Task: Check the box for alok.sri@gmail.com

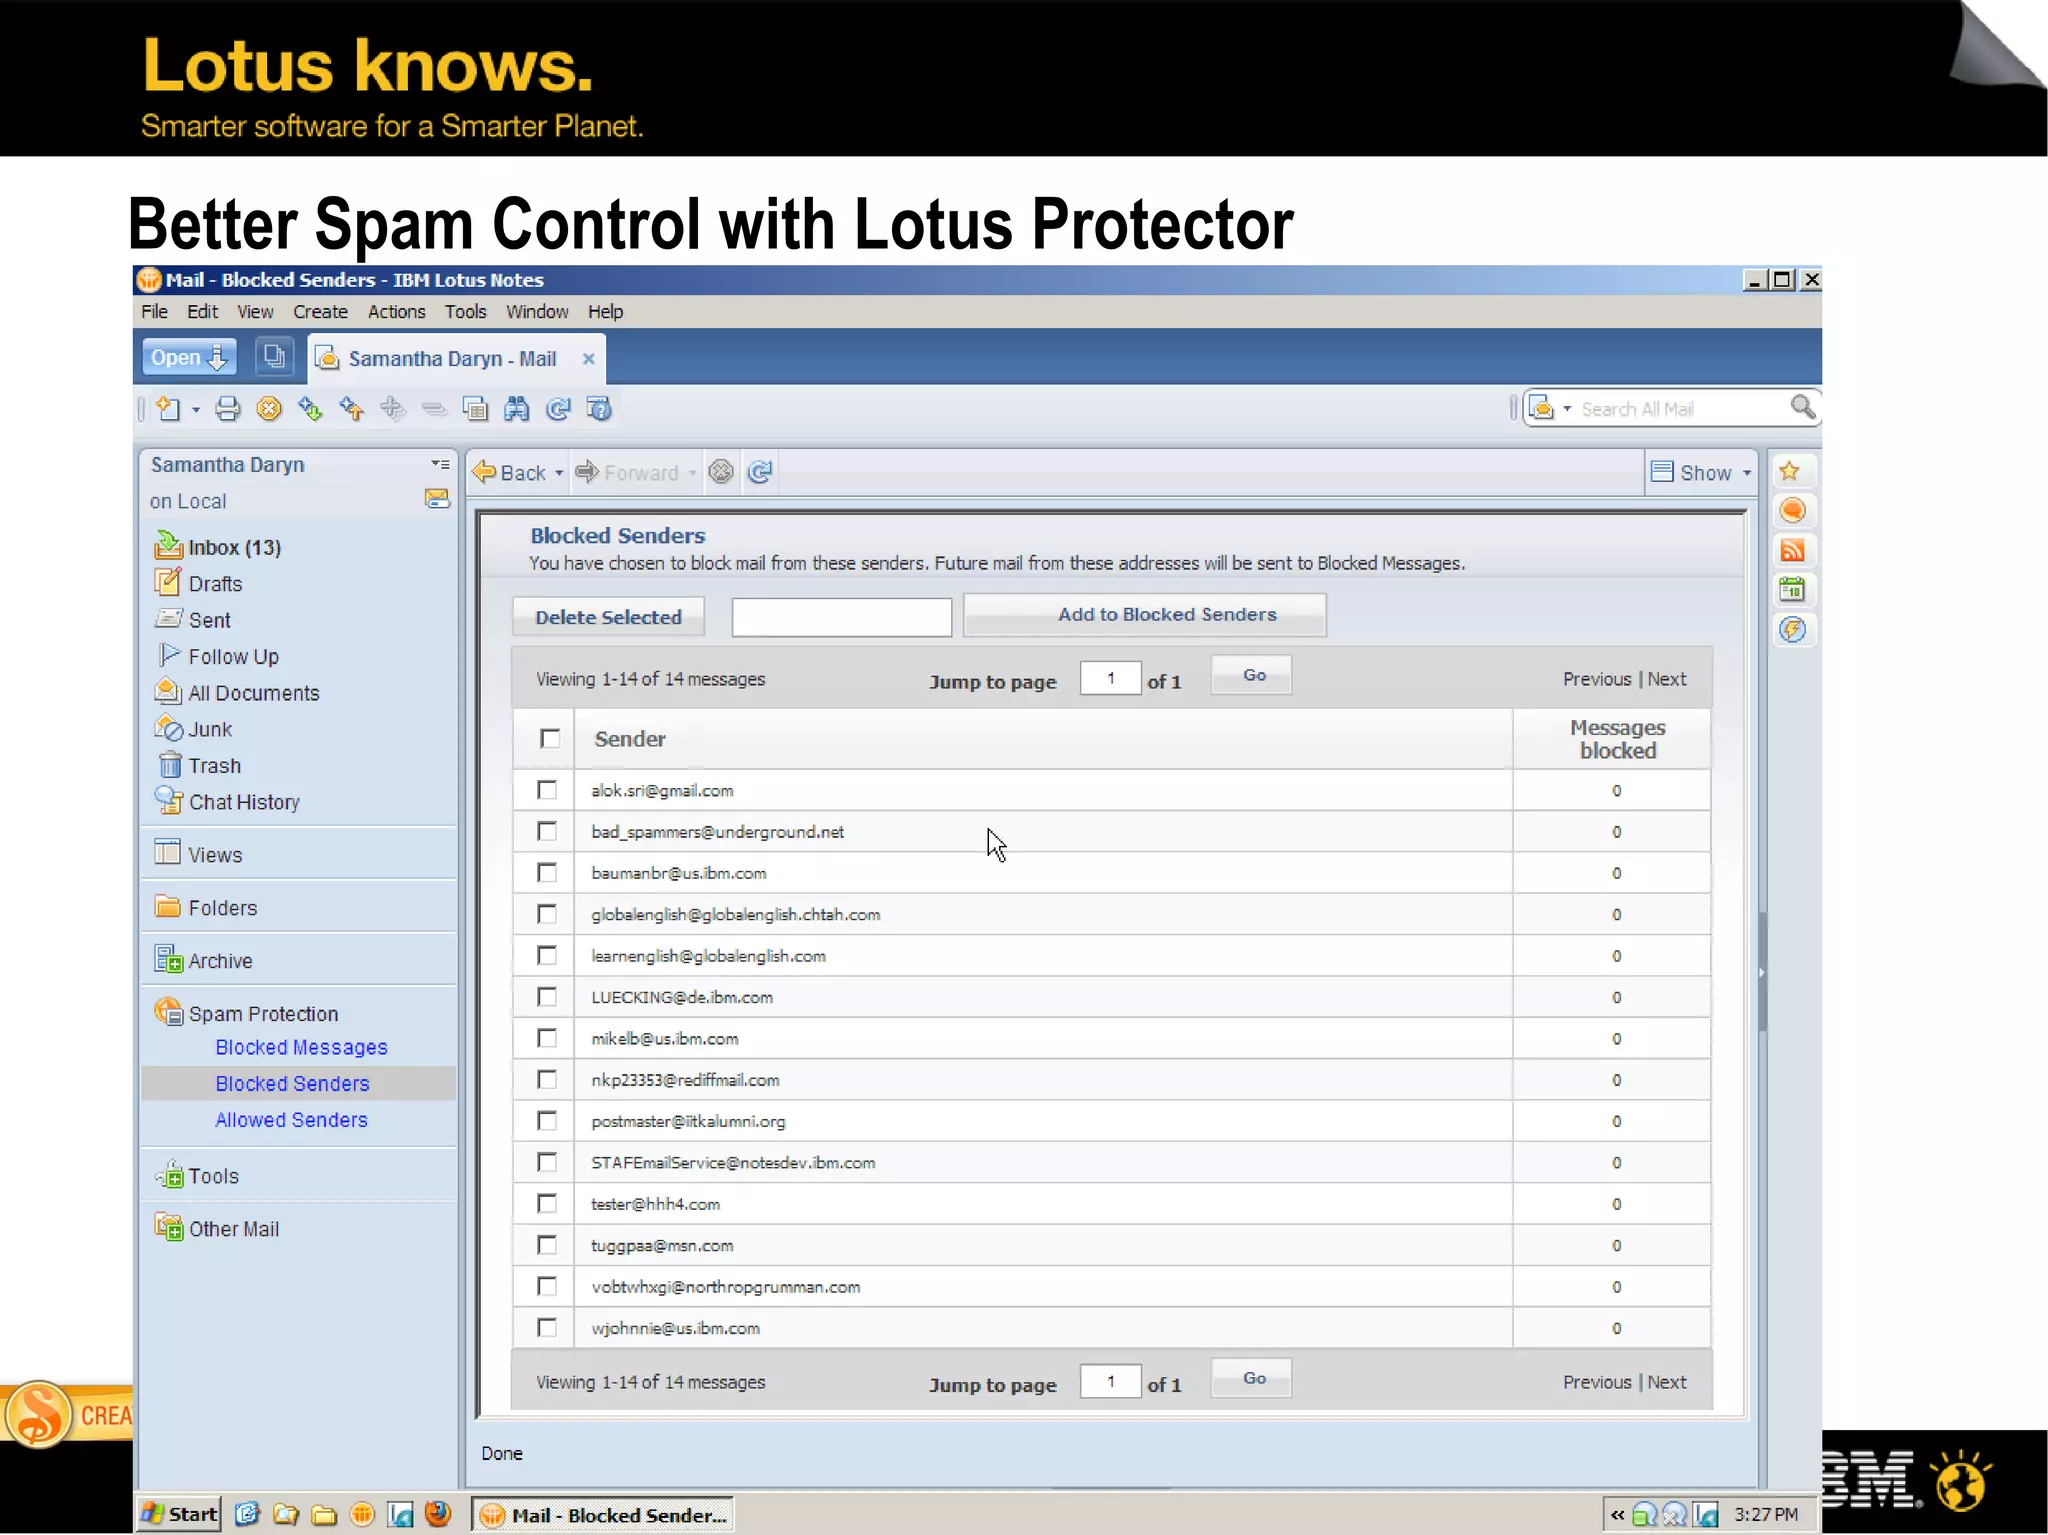Action: point(547,791)
